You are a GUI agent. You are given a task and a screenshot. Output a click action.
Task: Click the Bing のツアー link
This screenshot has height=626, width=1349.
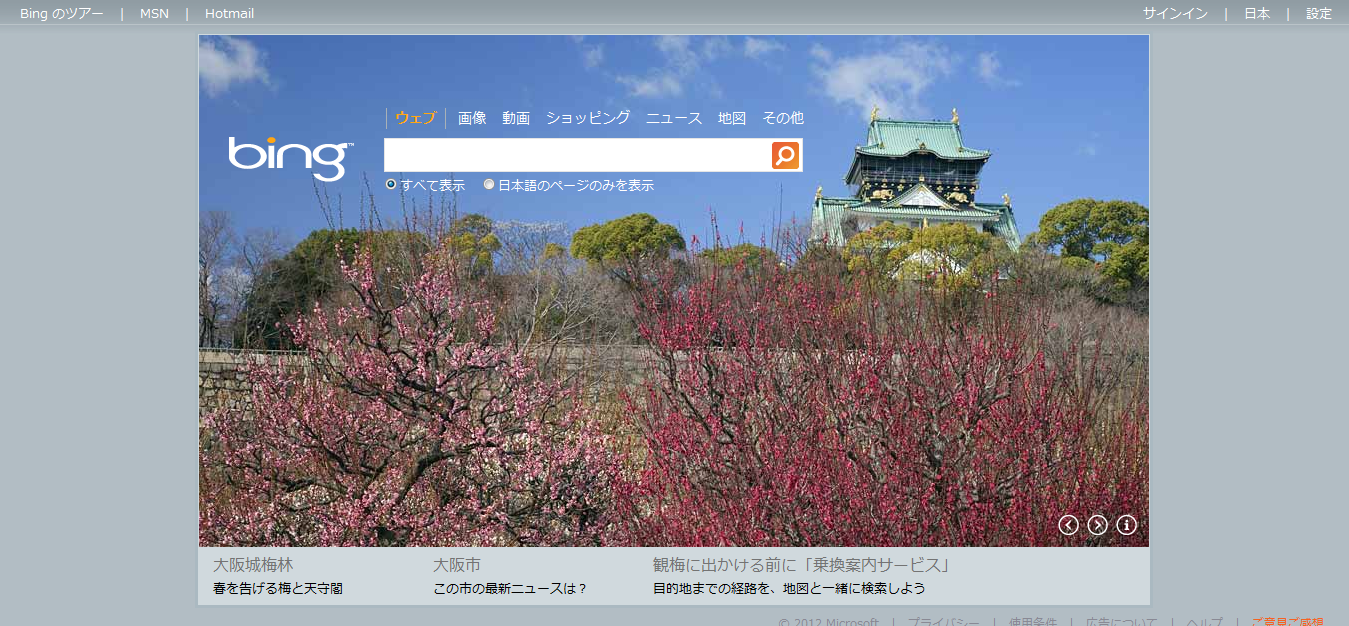[x=61, y=14]
